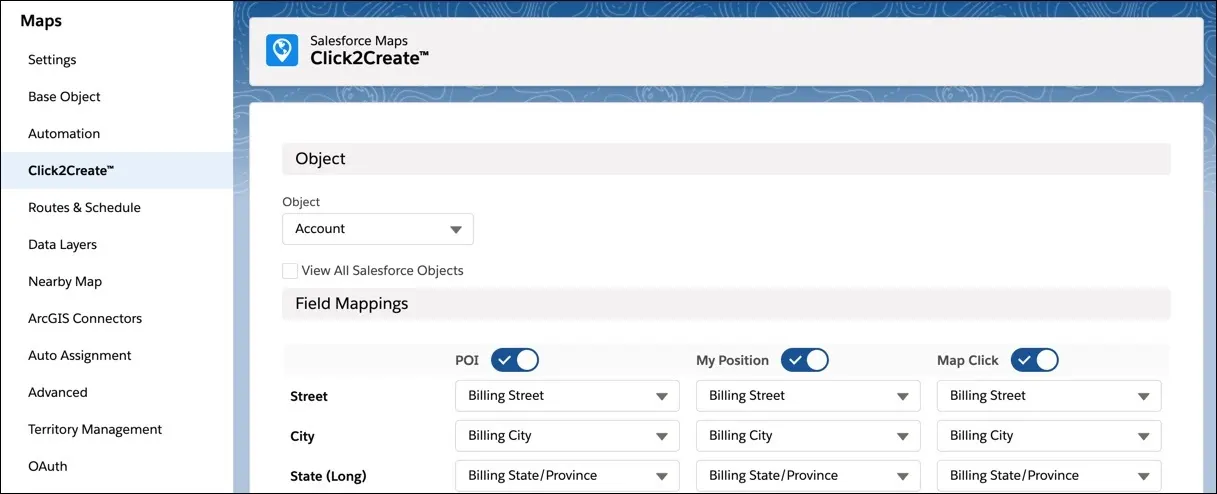Open Automation in sidebar
Screen dimensions: 1217x494
[x=64, y=134]
